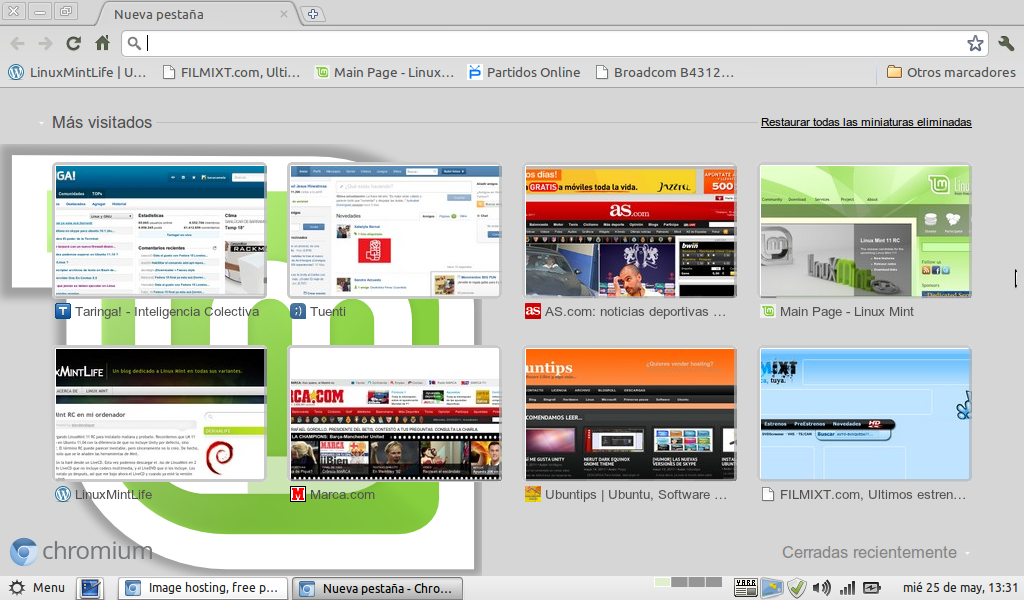Click the Tuenti favicon under its thumbnail

298,311
